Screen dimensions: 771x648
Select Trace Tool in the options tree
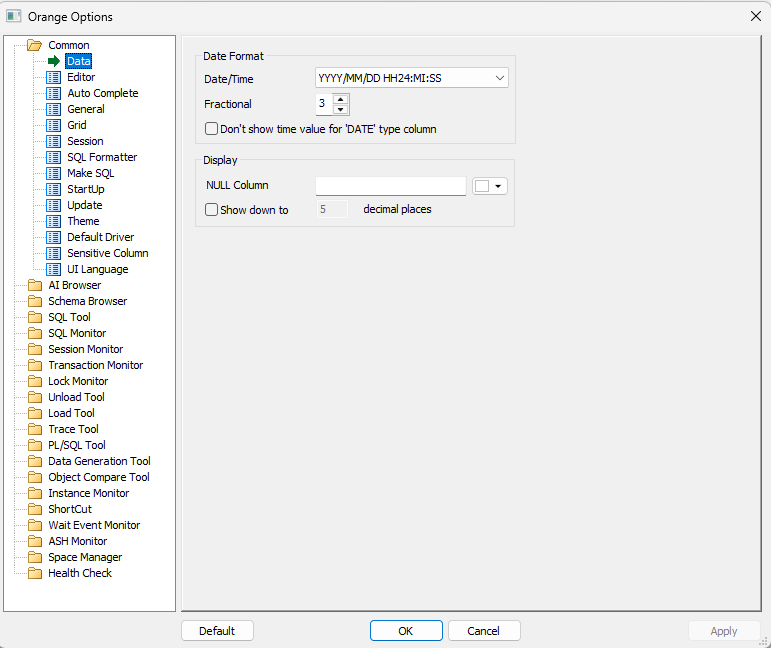click(73, 429)
